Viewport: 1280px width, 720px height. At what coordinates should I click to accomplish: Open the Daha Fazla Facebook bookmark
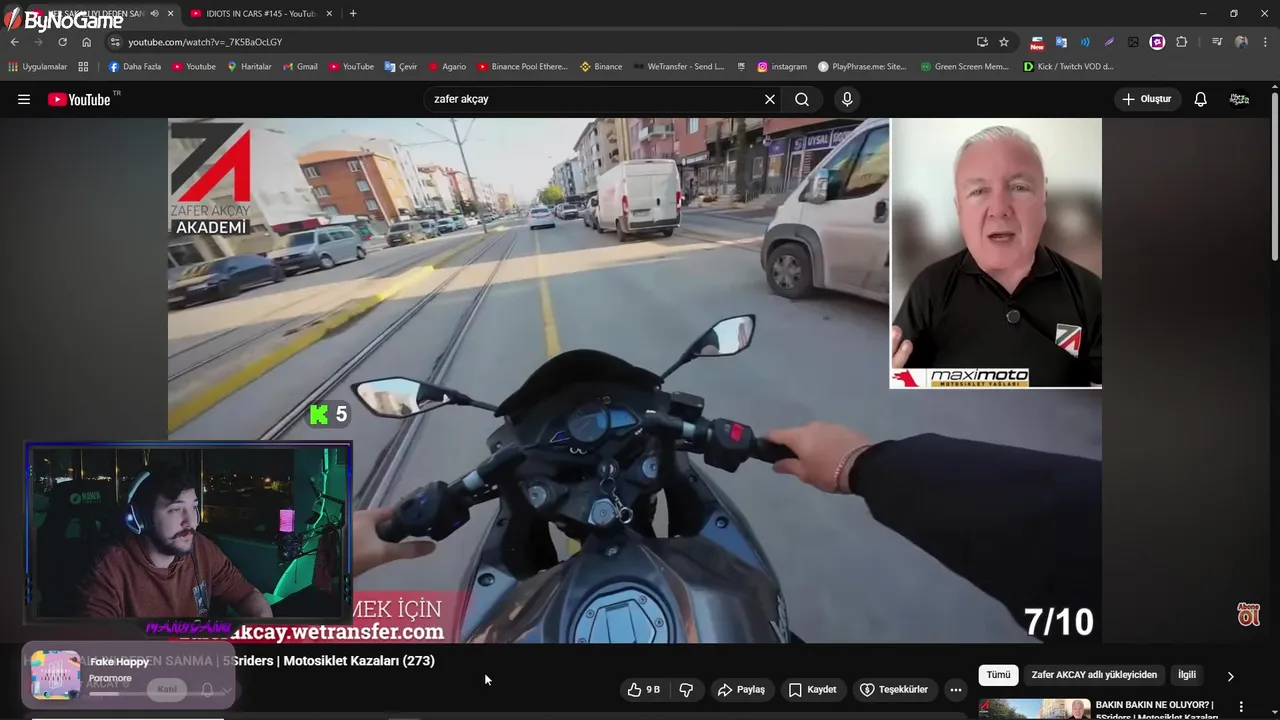pyautogui.click(x=134, y=67)
